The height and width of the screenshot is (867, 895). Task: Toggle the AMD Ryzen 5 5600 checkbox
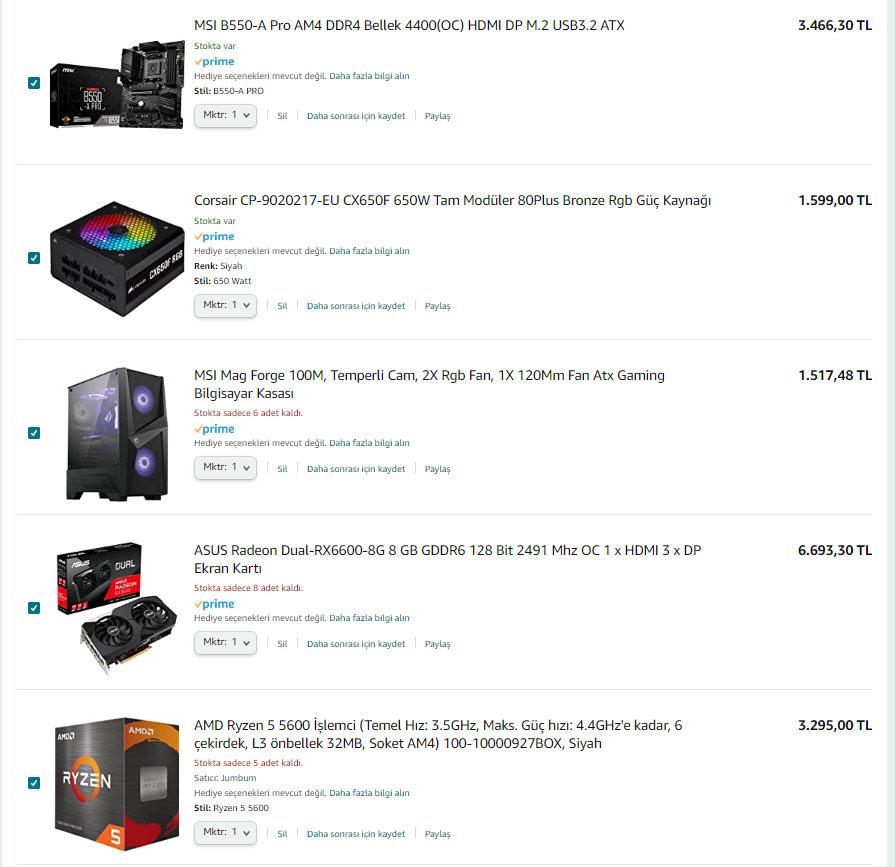click(x=34, y=783)
